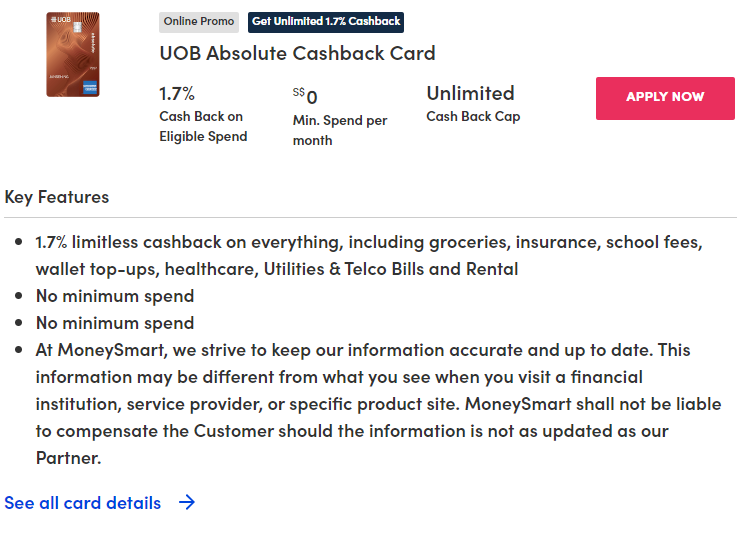Click the 1.7% cashback rate figure
This screenshot has width=742, height=538.
pos(177,94)
